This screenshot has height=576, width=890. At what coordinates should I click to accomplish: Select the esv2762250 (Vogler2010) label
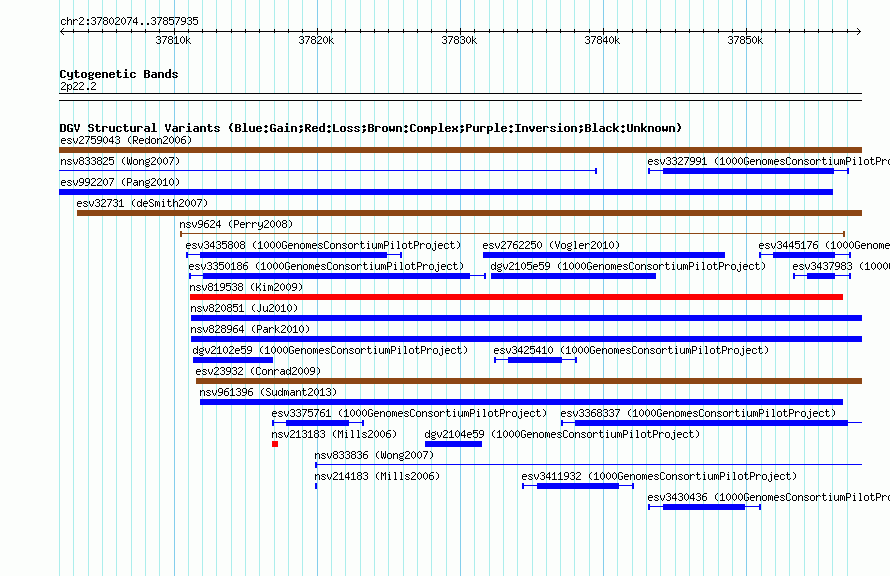coord(551,245)
